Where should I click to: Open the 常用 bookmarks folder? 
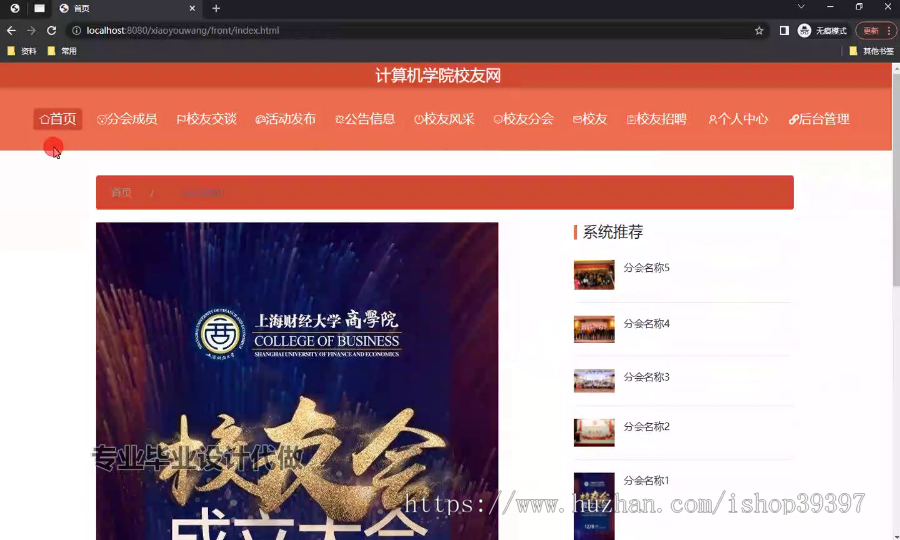pos(62,51)
